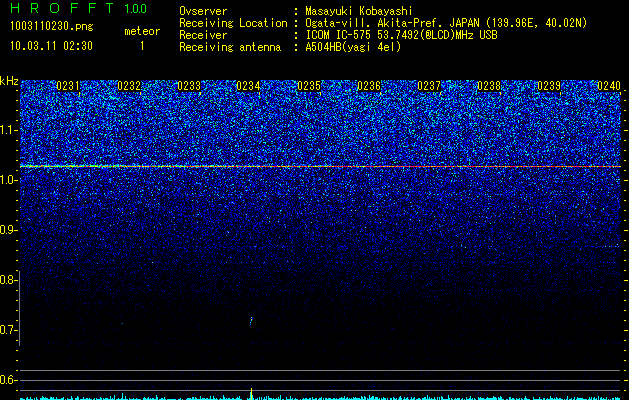Click the meteor label
The height and width of the screenshot is (400, 629).
(142, 31)
